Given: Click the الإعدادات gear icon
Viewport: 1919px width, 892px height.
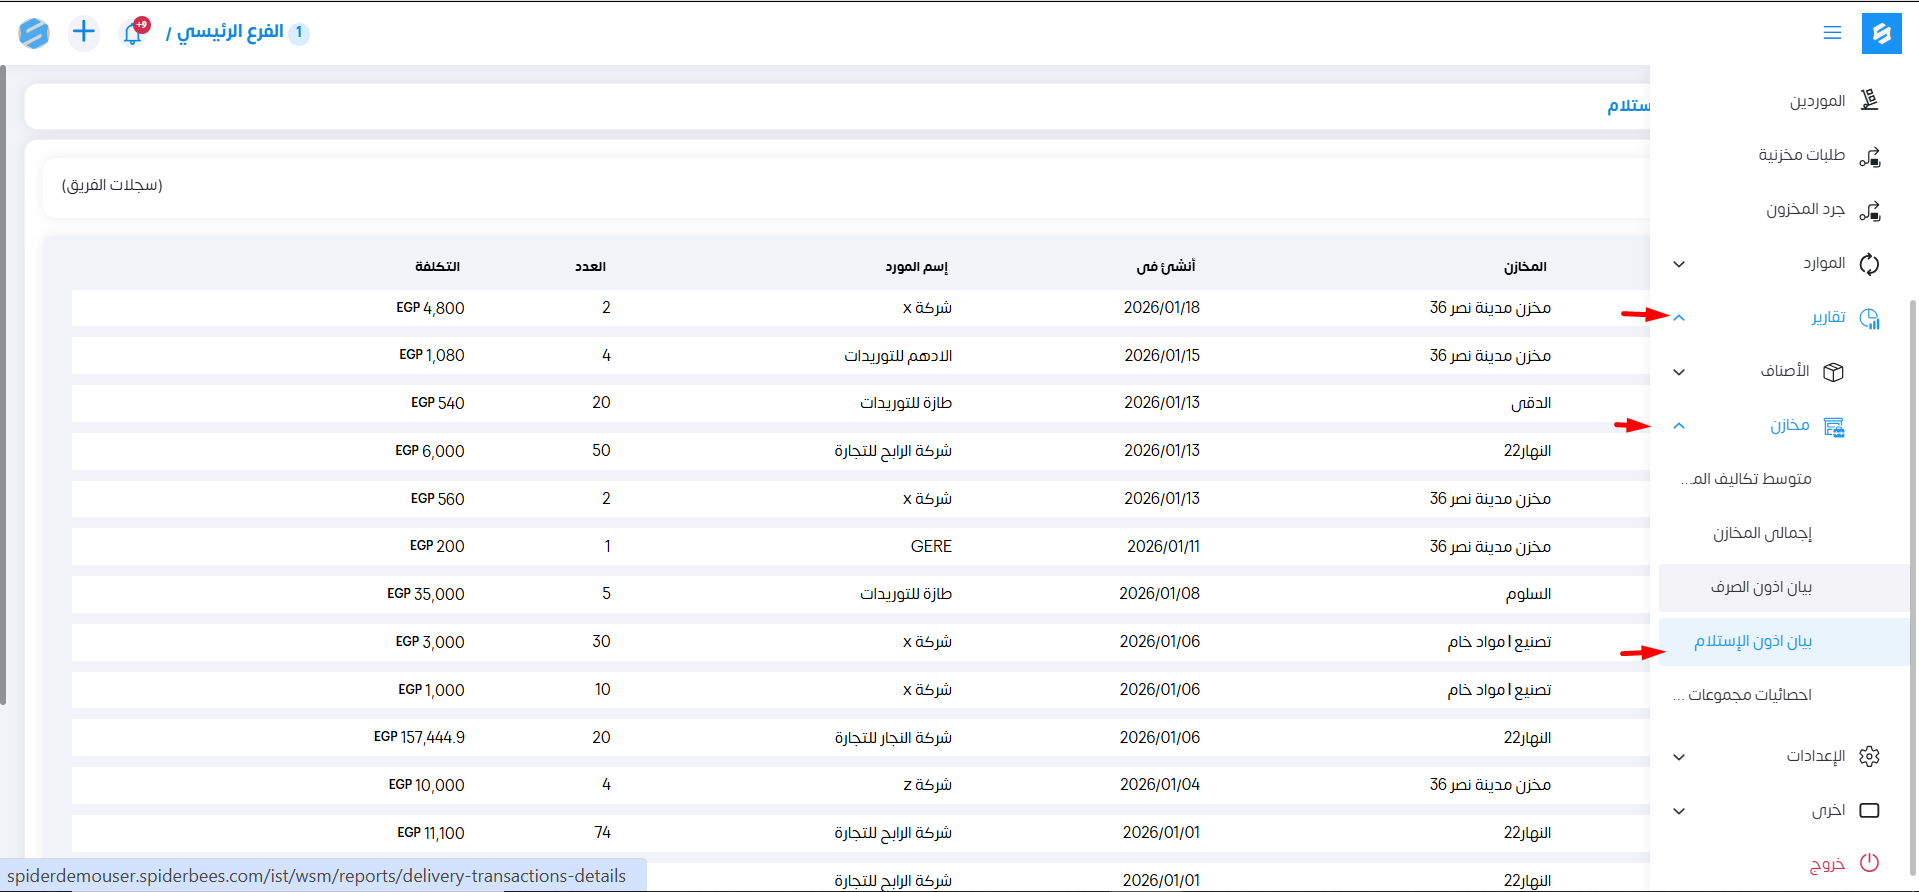Looking at the screenshot, I should (1869, 757).
